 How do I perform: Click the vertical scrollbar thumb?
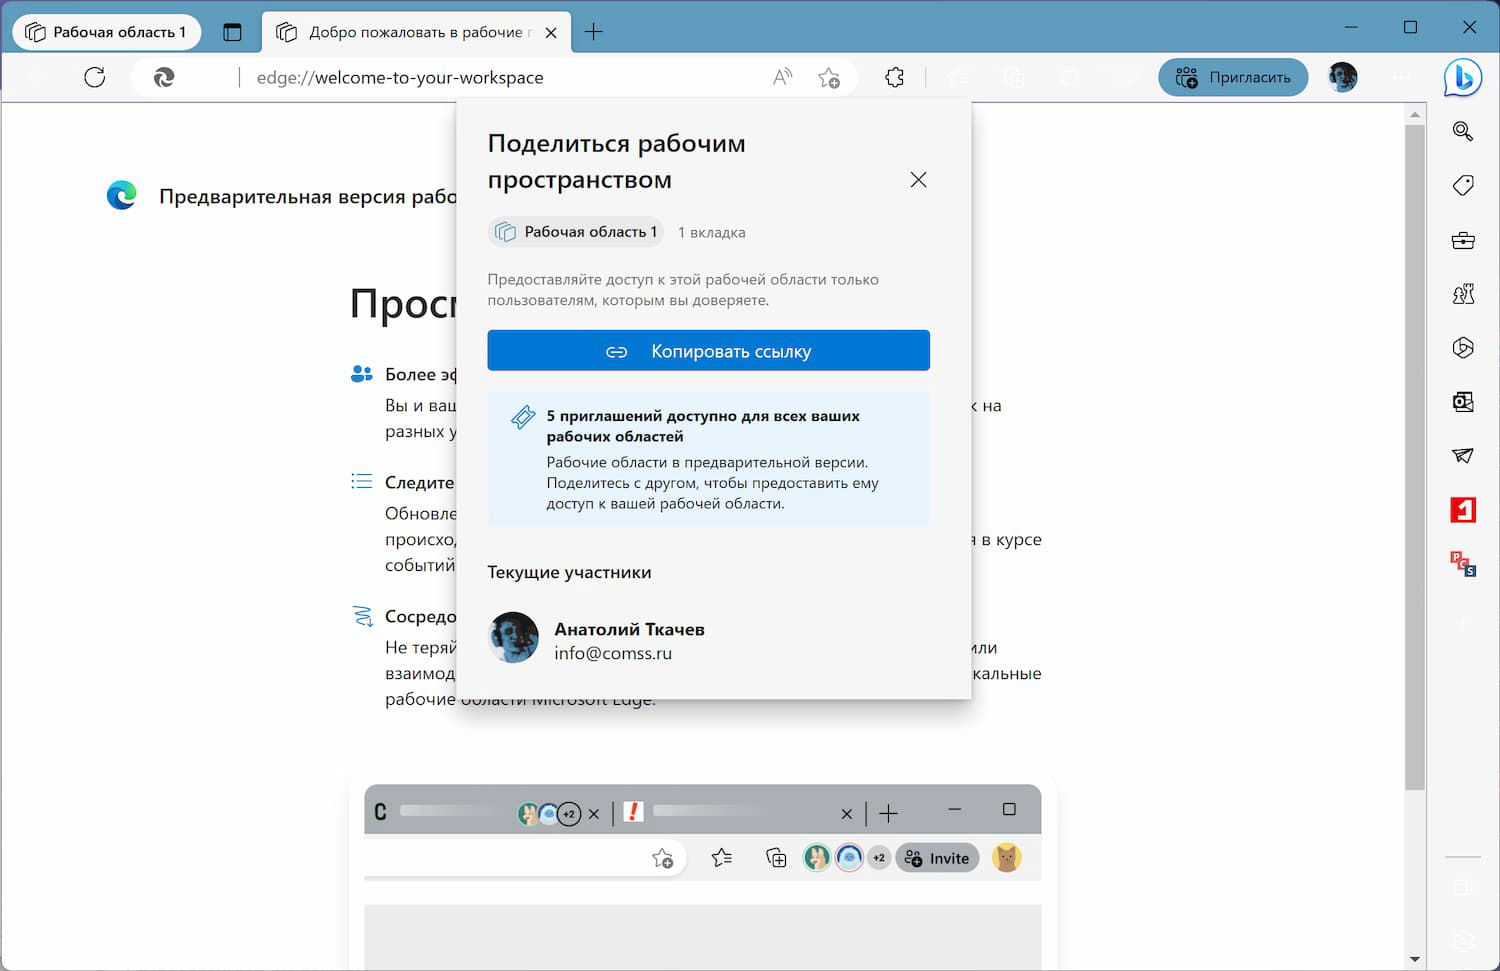click(x=1414, y=457)
